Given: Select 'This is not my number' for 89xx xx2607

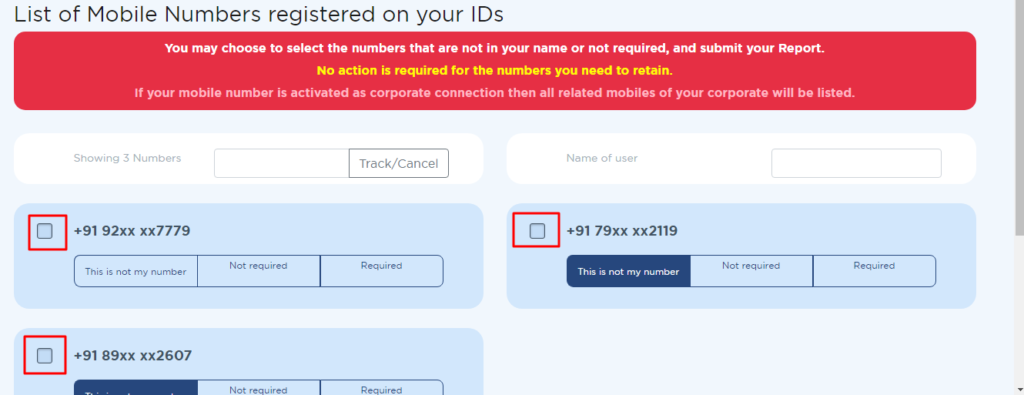Looking at the screenshot, I should [x=136, y=388].
